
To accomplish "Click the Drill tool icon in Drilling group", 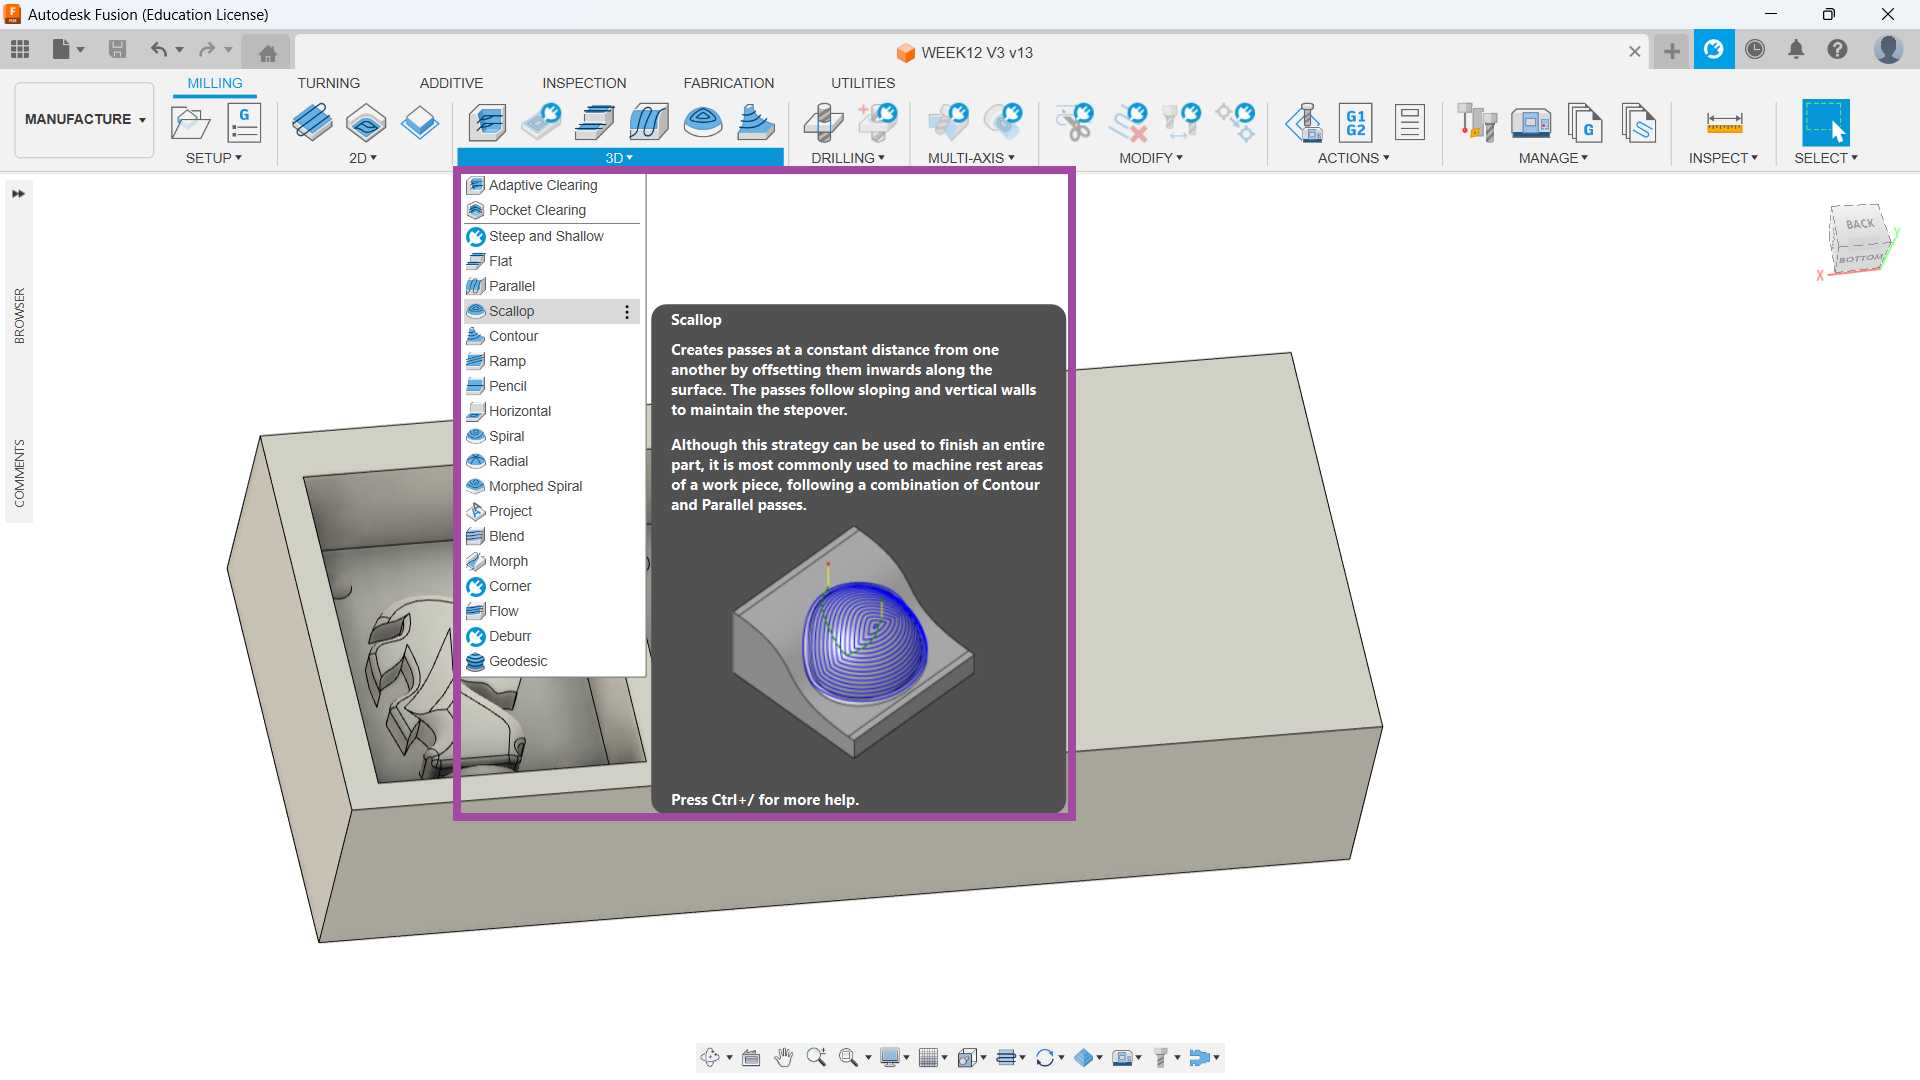I will pos(823,122).
